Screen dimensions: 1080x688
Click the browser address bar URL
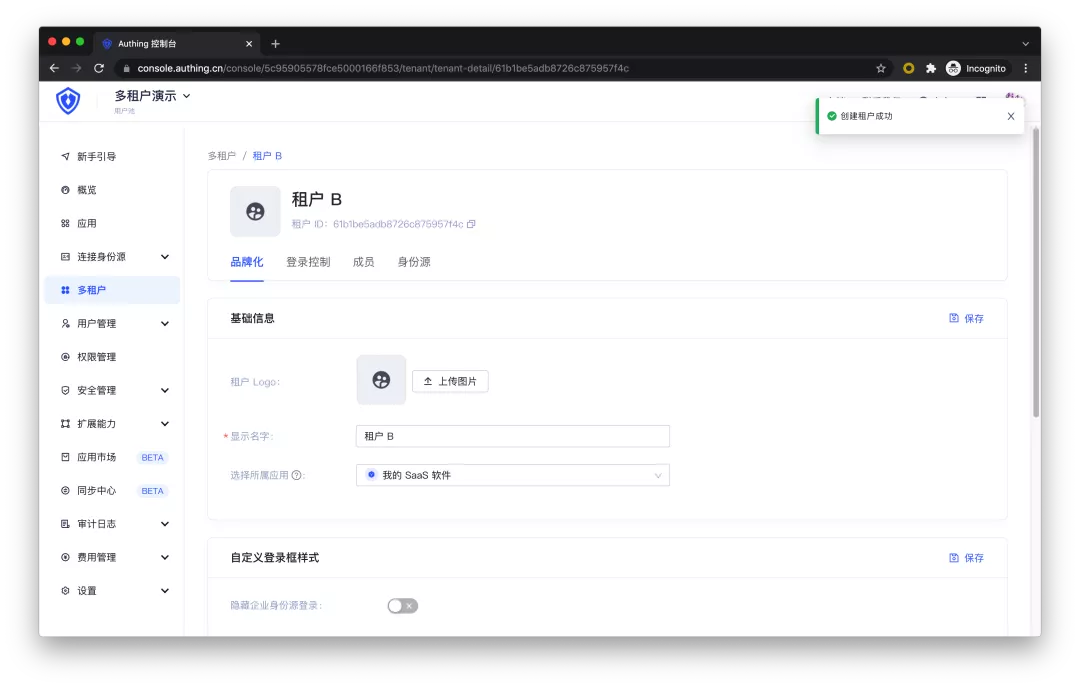coord(383,68)
